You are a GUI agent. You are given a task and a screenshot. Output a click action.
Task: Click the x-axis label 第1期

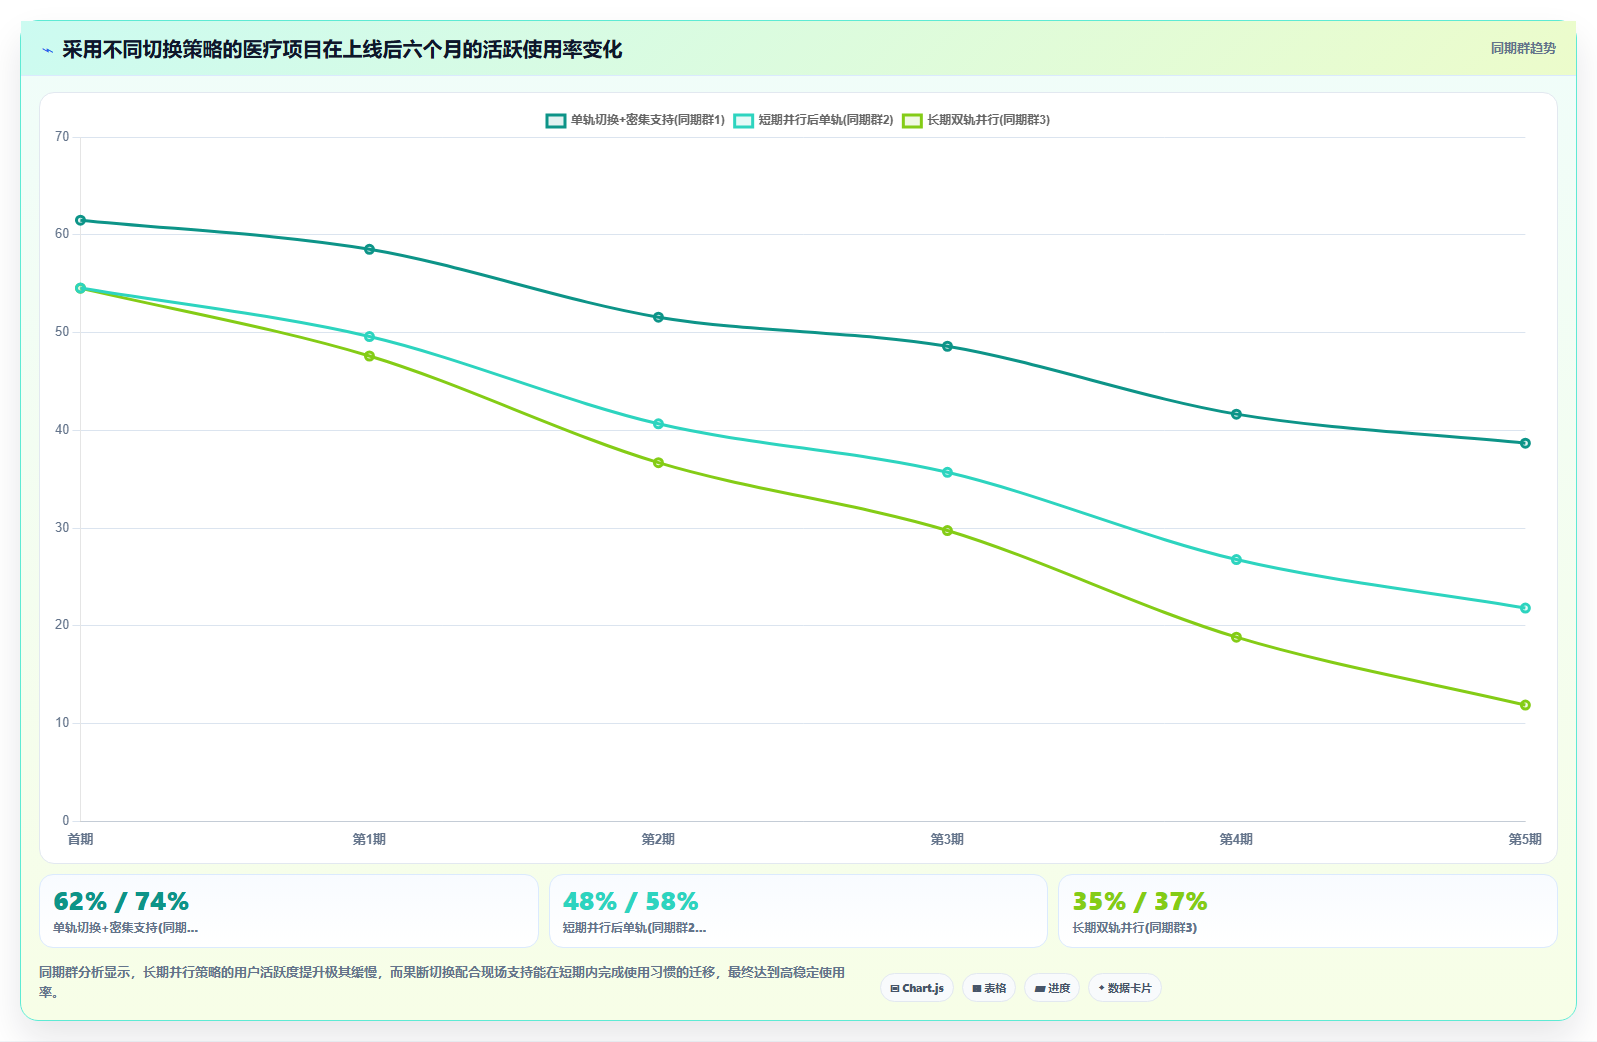[x=369, y=839]
